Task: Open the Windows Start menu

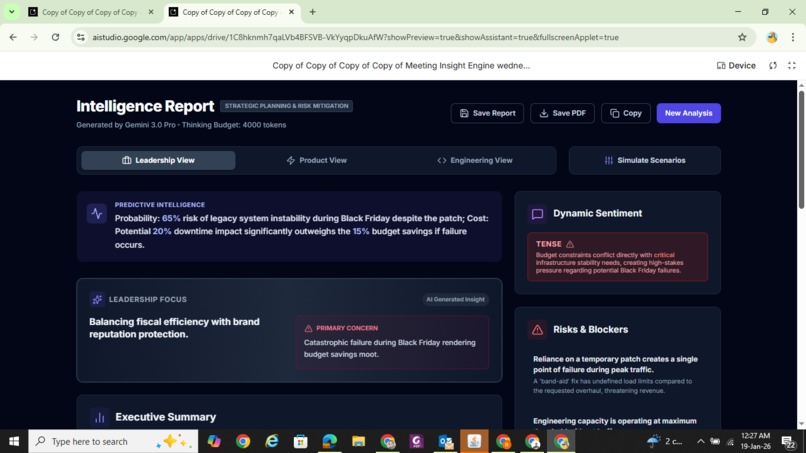Action: point(14,441)
